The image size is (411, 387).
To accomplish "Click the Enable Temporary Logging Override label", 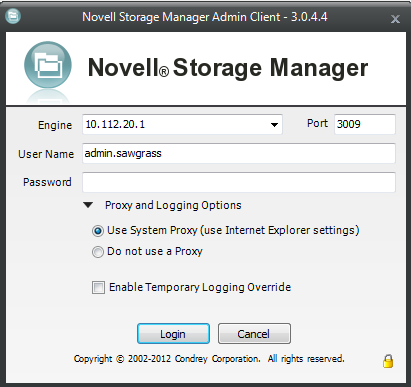I will pos(200,287).
